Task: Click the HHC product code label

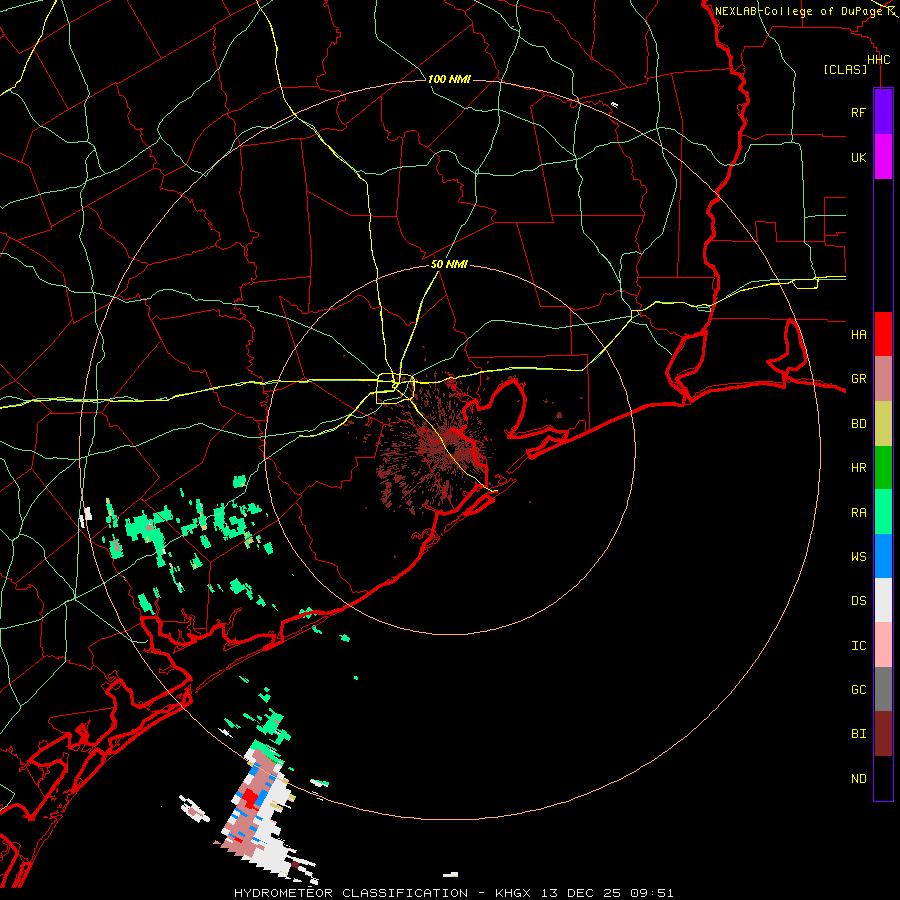Action: pos(878,60)
